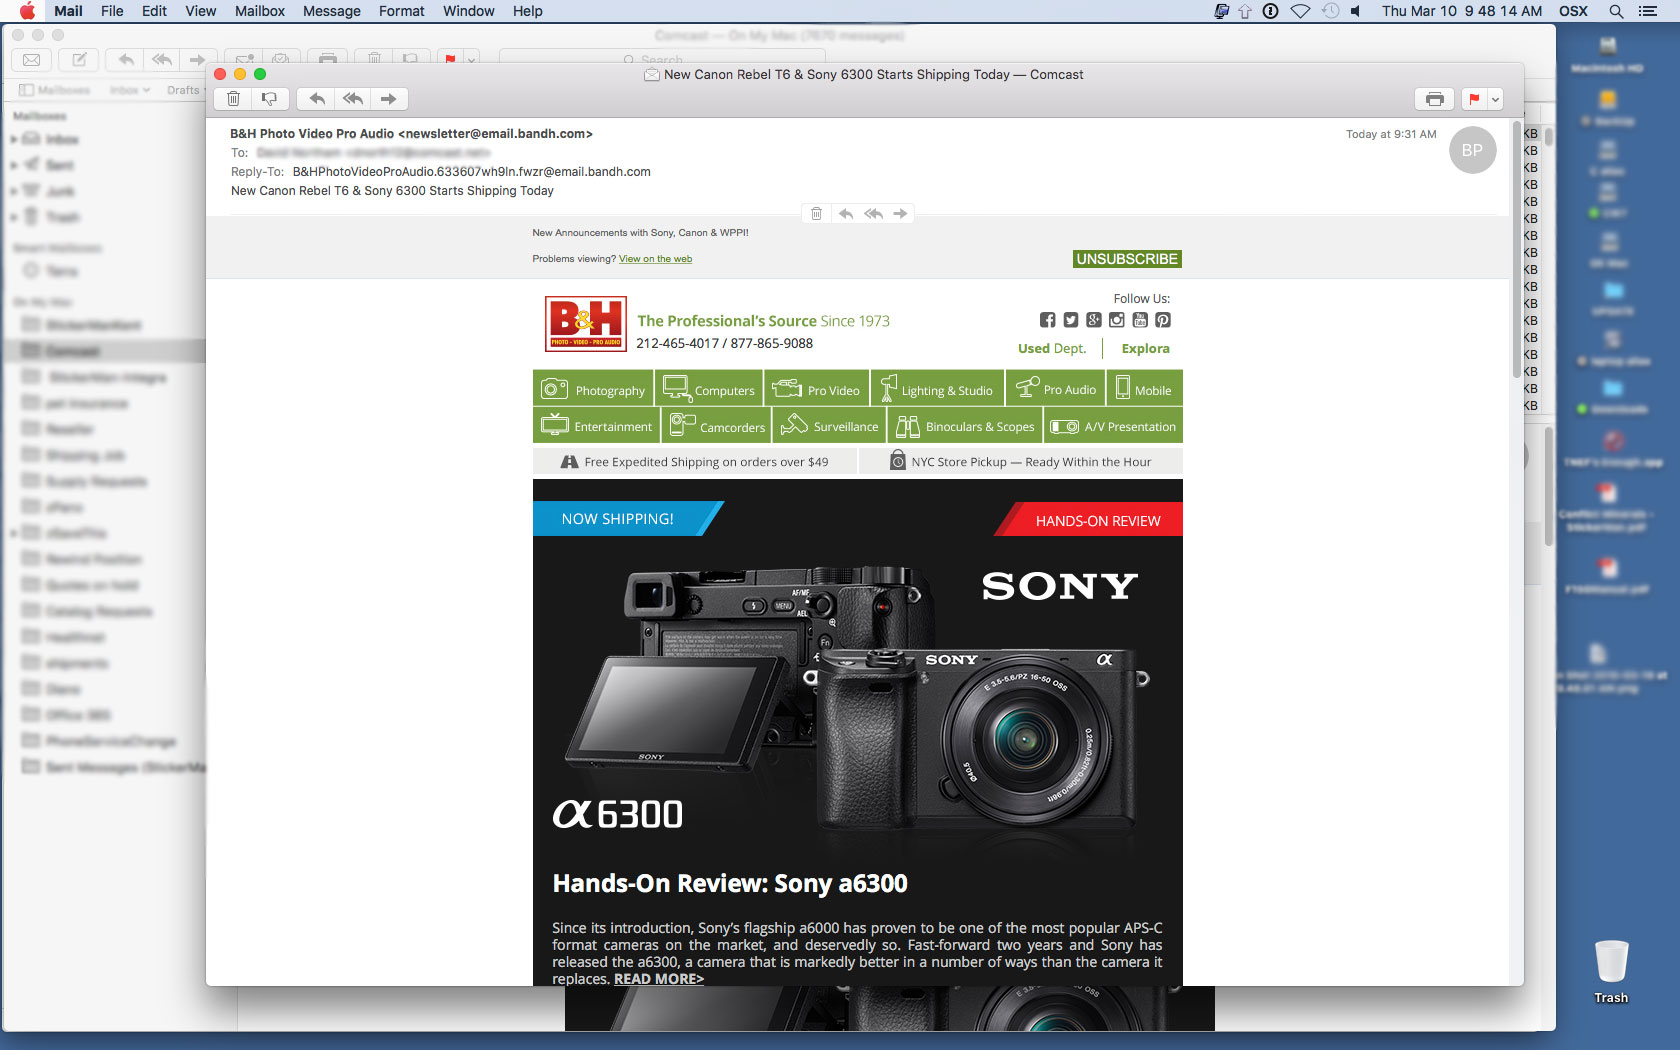1680x1050 pixels.
Task: Click the forward arrow in the header hover bar
Action: coord(901,214)
